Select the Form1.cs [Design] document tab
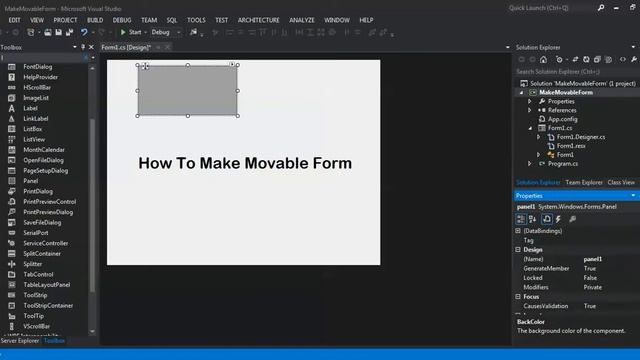This screenshot has height=360, width=640. click(126, 47)
